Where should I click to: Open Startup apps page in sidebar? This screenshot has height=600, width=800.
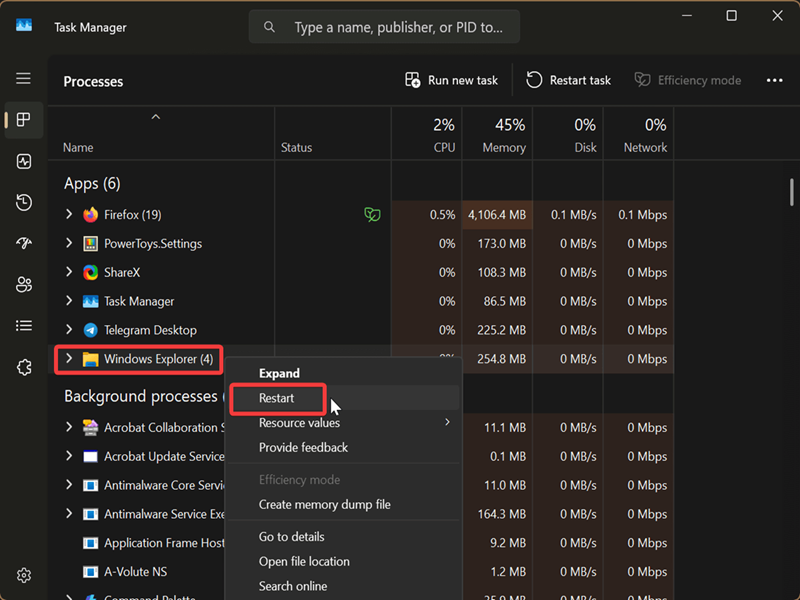tap(24, 244)
